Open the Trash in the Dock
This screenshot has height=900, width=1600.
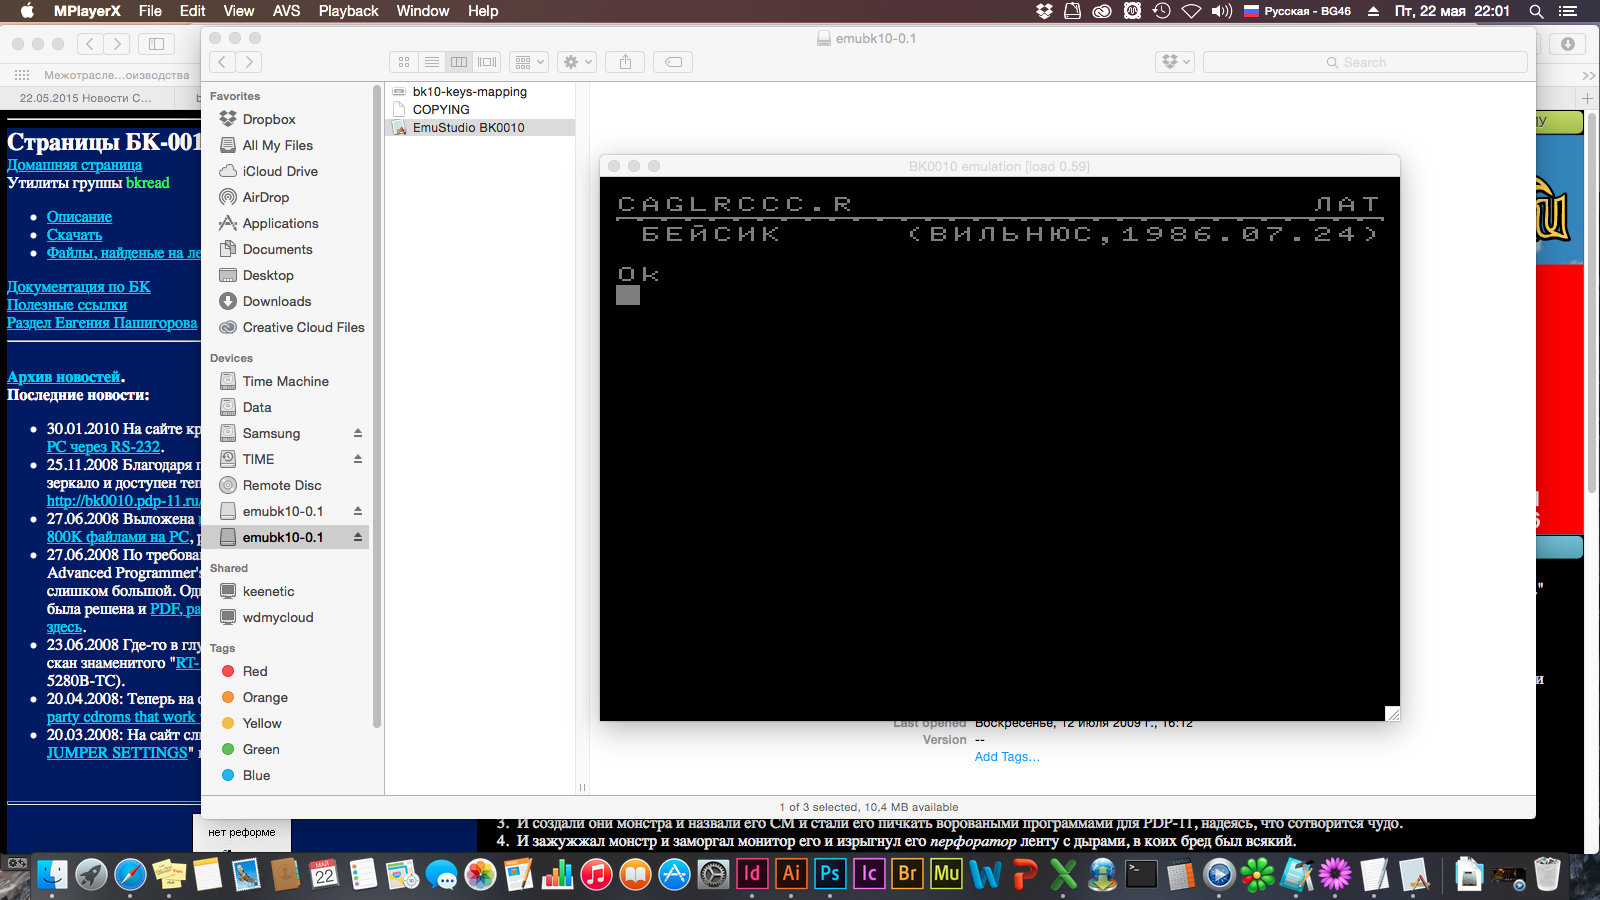[x=1547, y=875]
